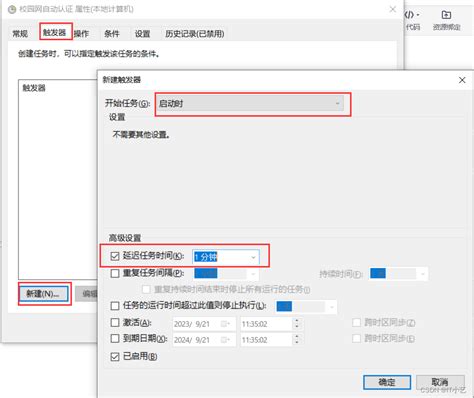Screen dimensions: 474x398
Task: Adjust the 到期日期 time spinner arrows
Action: click(x=297, y=340)
